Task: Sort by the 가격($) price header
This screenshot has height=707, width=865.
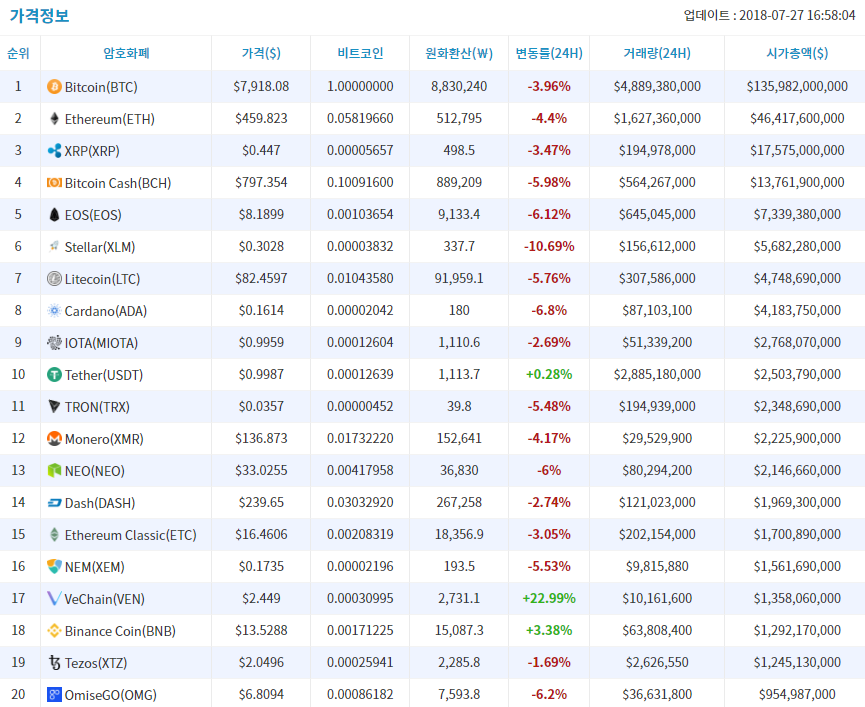Action: tap(261, 53)
